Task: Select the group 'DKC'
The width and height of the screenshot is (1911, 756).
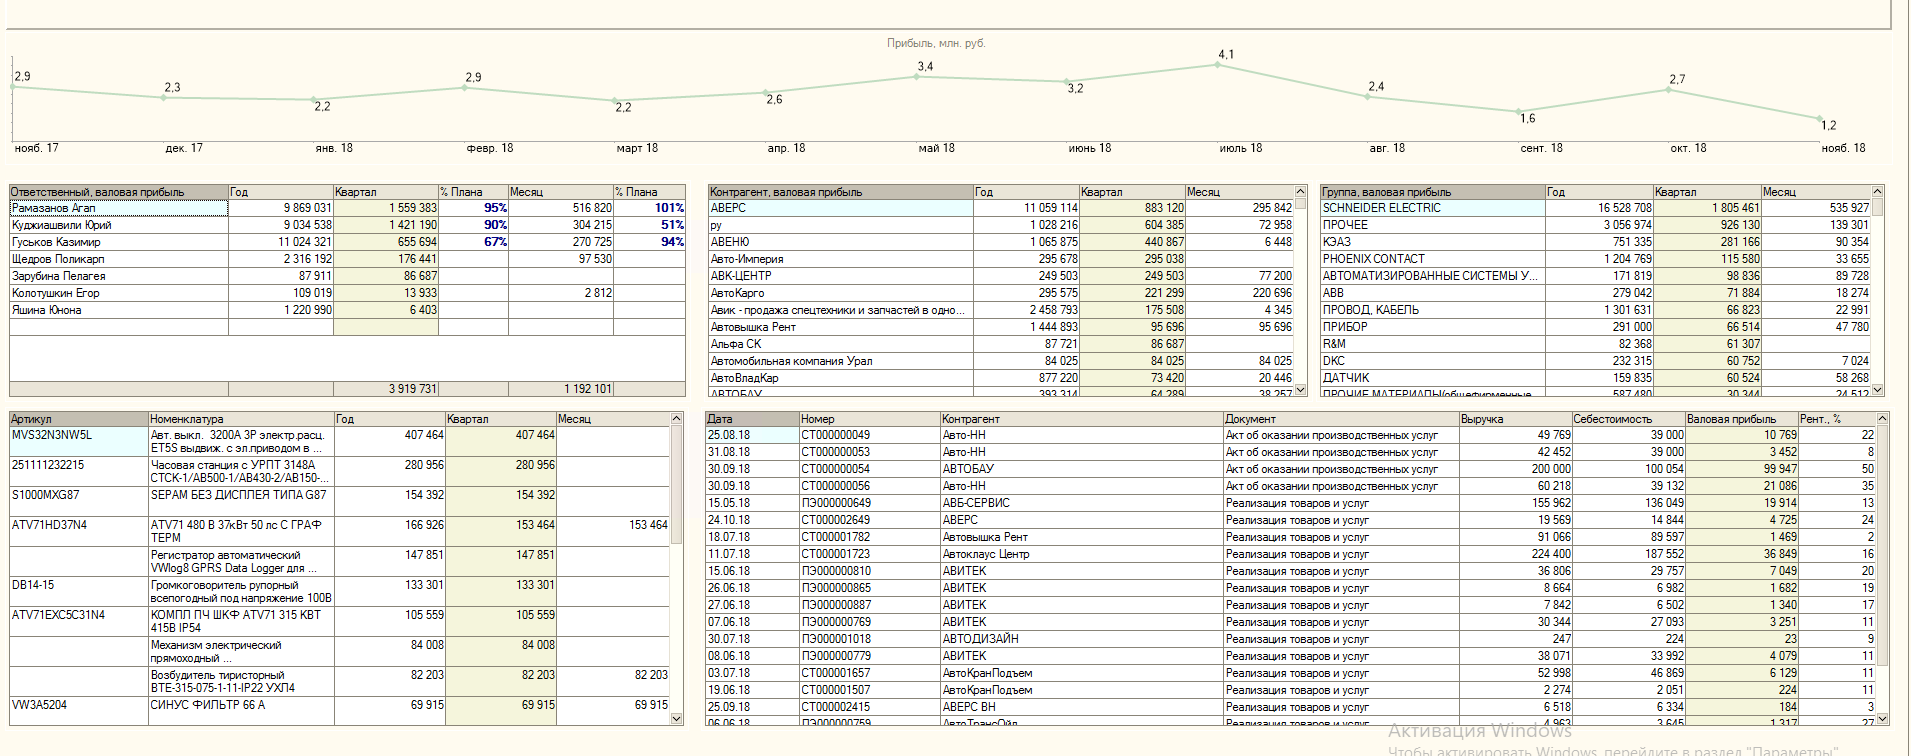Action: (1433, 361)
